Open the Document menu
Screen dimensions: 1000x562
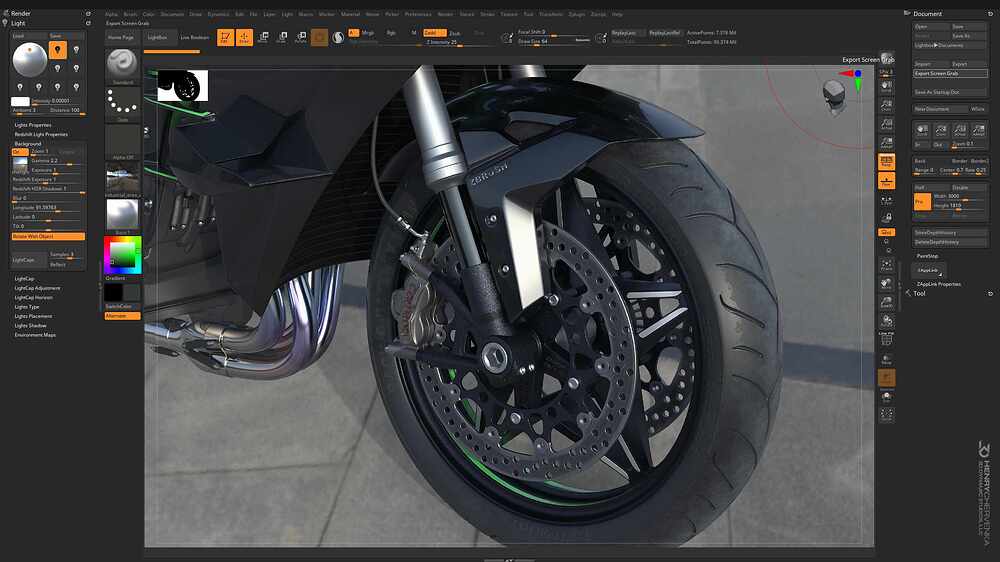pyautogui.click(x=172, y=14)
